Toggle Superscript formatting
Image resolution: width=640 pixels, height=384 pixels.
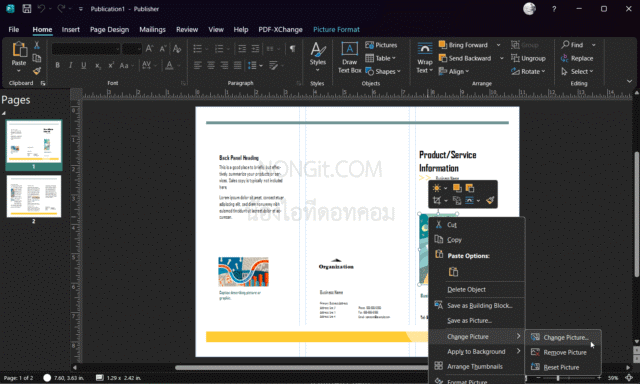pos(111,65)
